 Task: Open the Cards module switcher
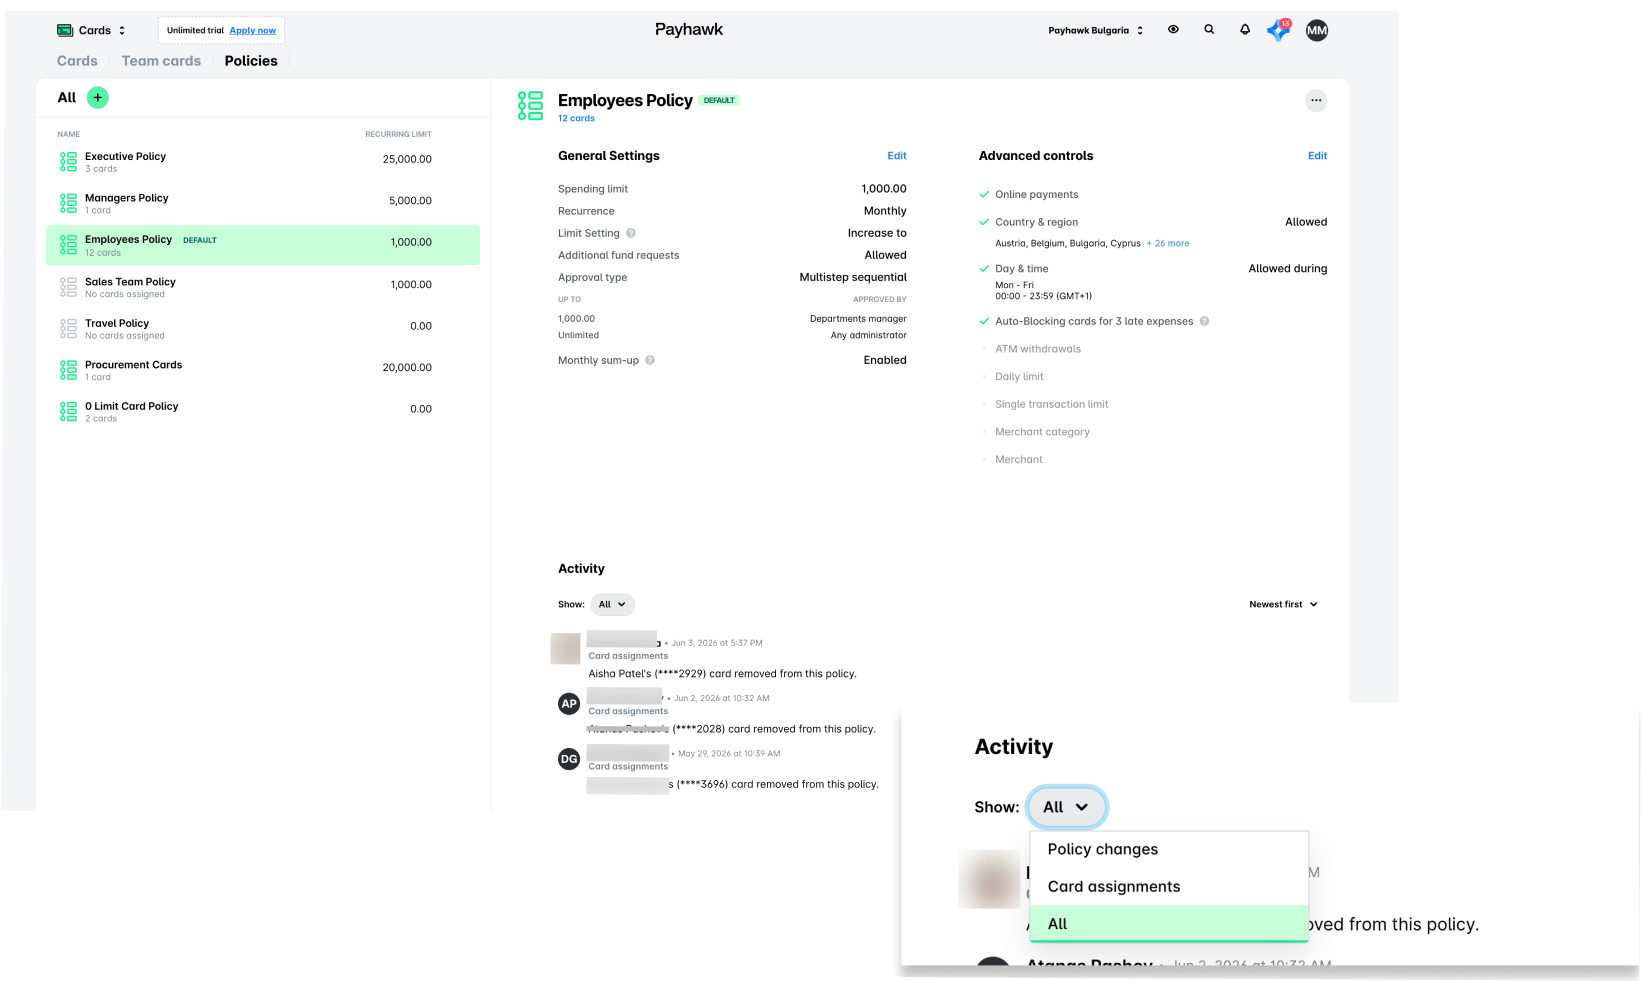click(91, 30)
